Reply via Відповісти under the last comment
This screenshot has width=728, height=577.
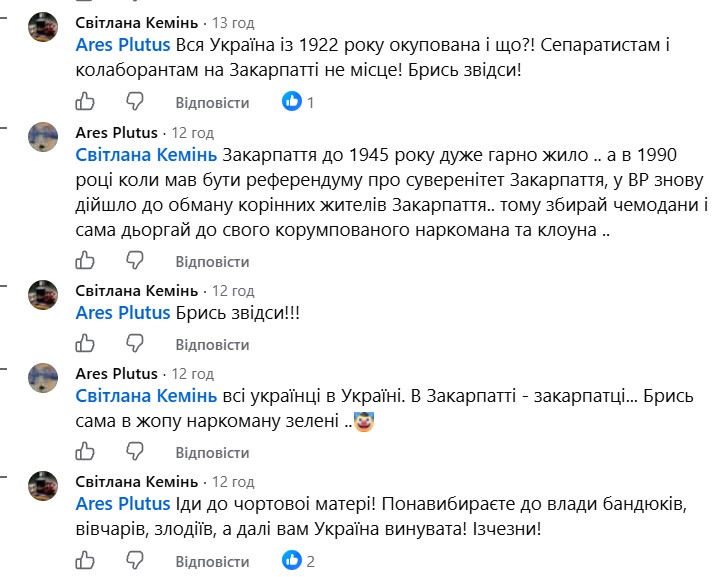212,562
